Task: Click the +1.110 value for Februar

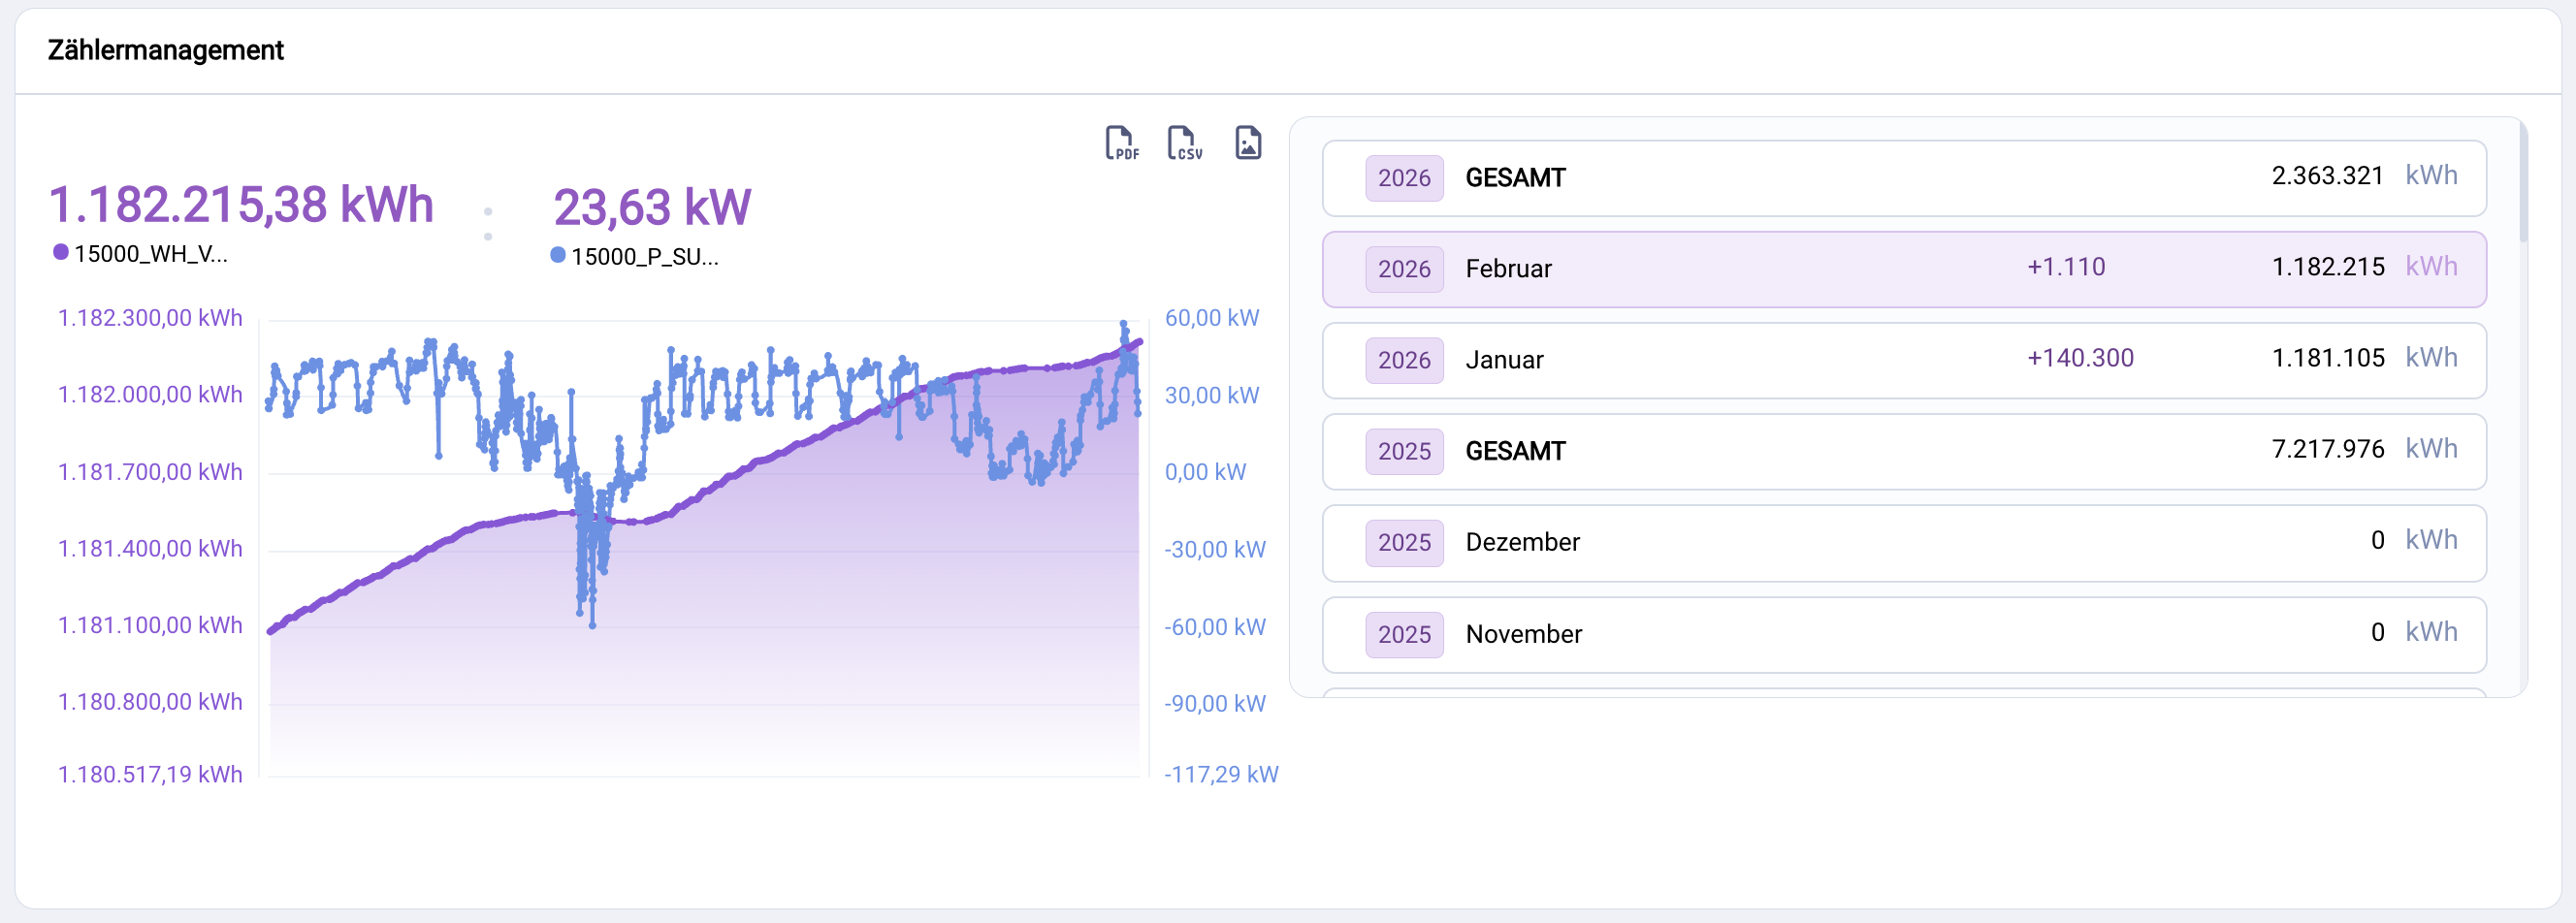Action: pos(2066,267)
